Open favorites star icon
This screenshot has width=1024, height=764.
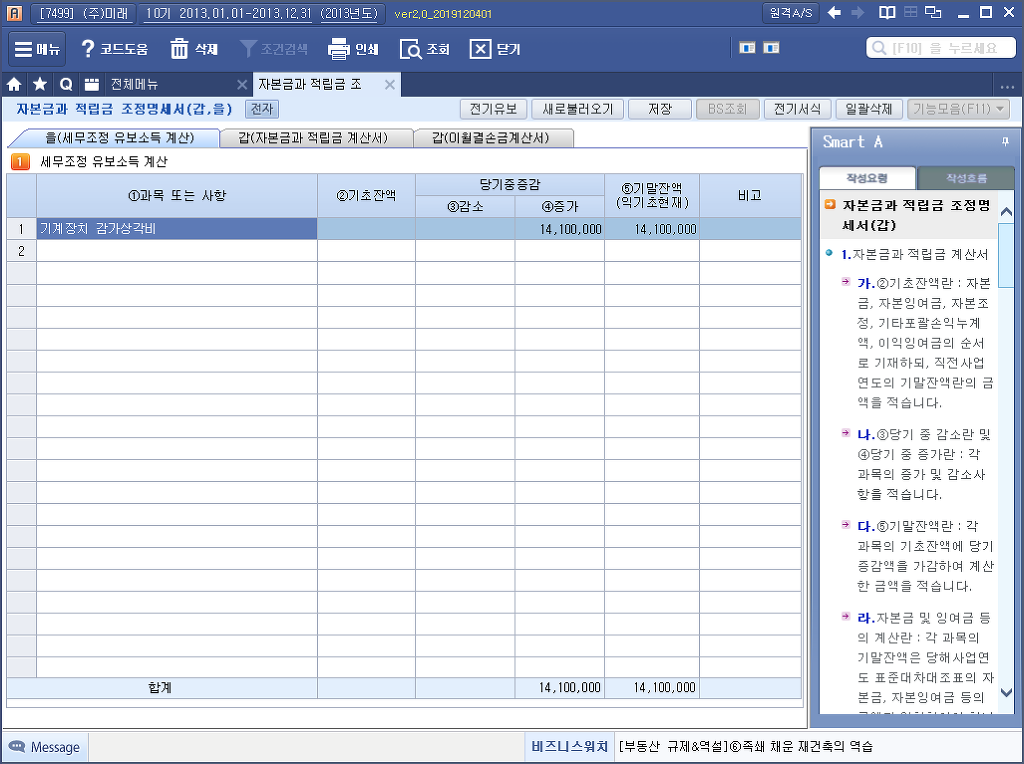tap(40, 84)
